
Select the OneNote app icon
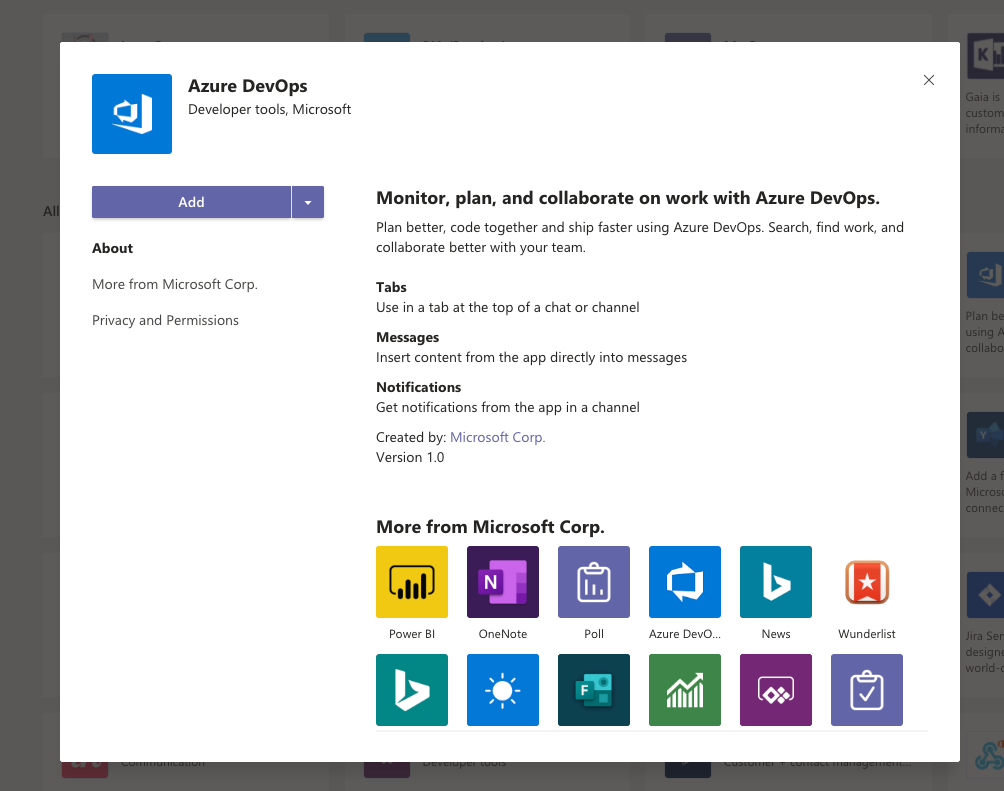point(502,581)
